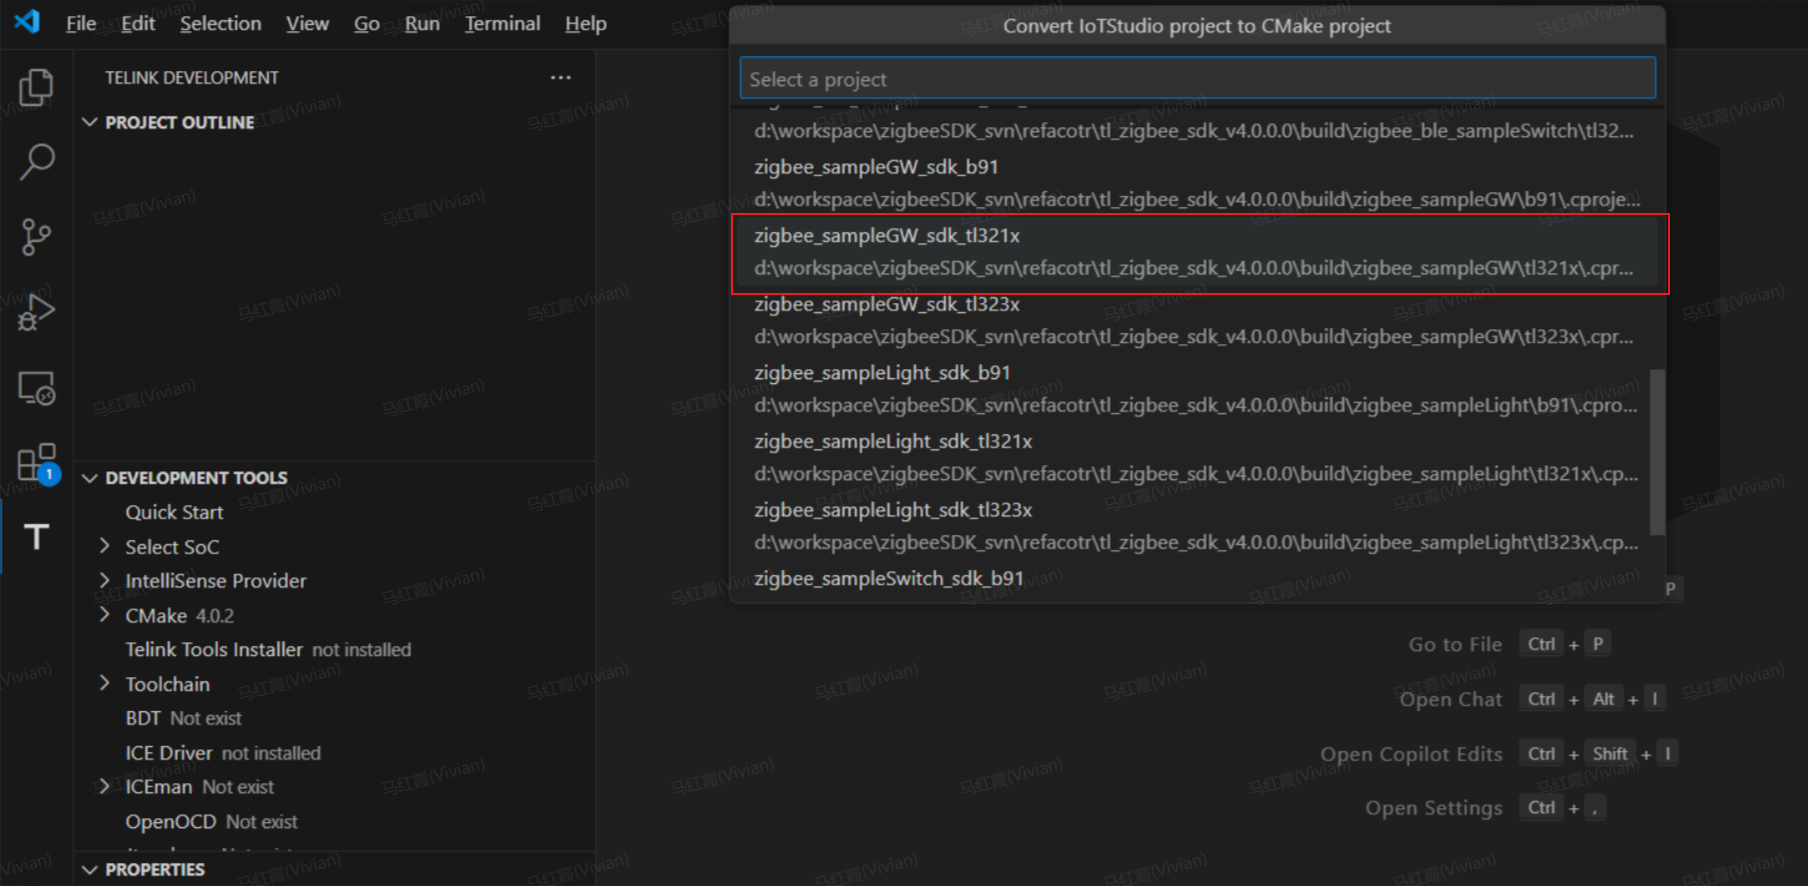
Task: Select OpenOCD Not exist item
Action: pos(211,822)
